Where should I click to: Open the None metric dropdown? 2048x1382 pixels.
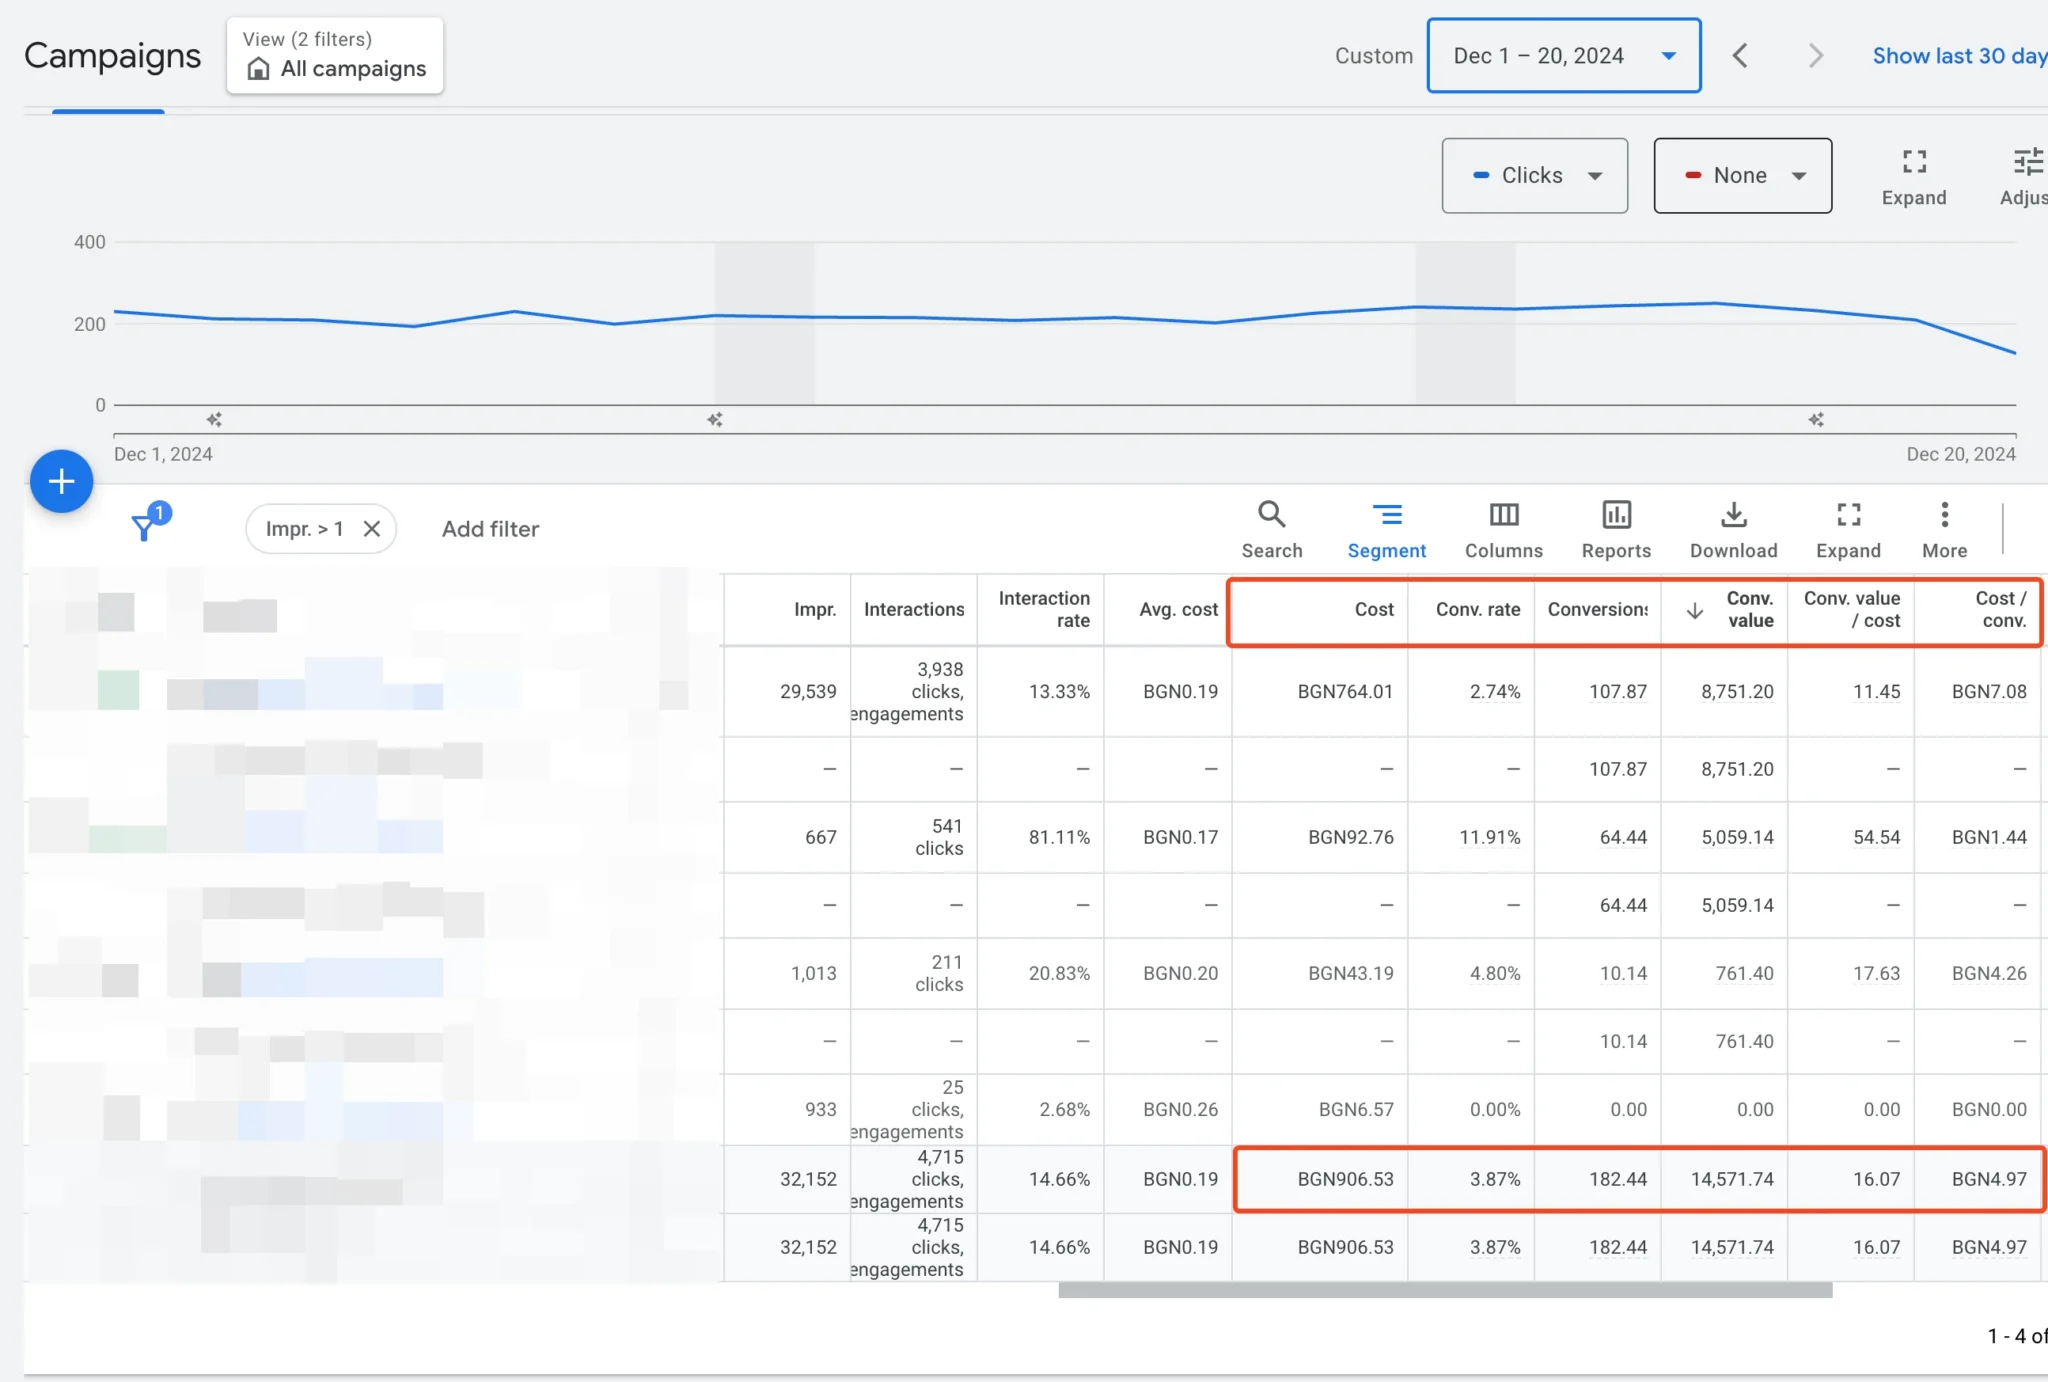tap(1742, 176)
